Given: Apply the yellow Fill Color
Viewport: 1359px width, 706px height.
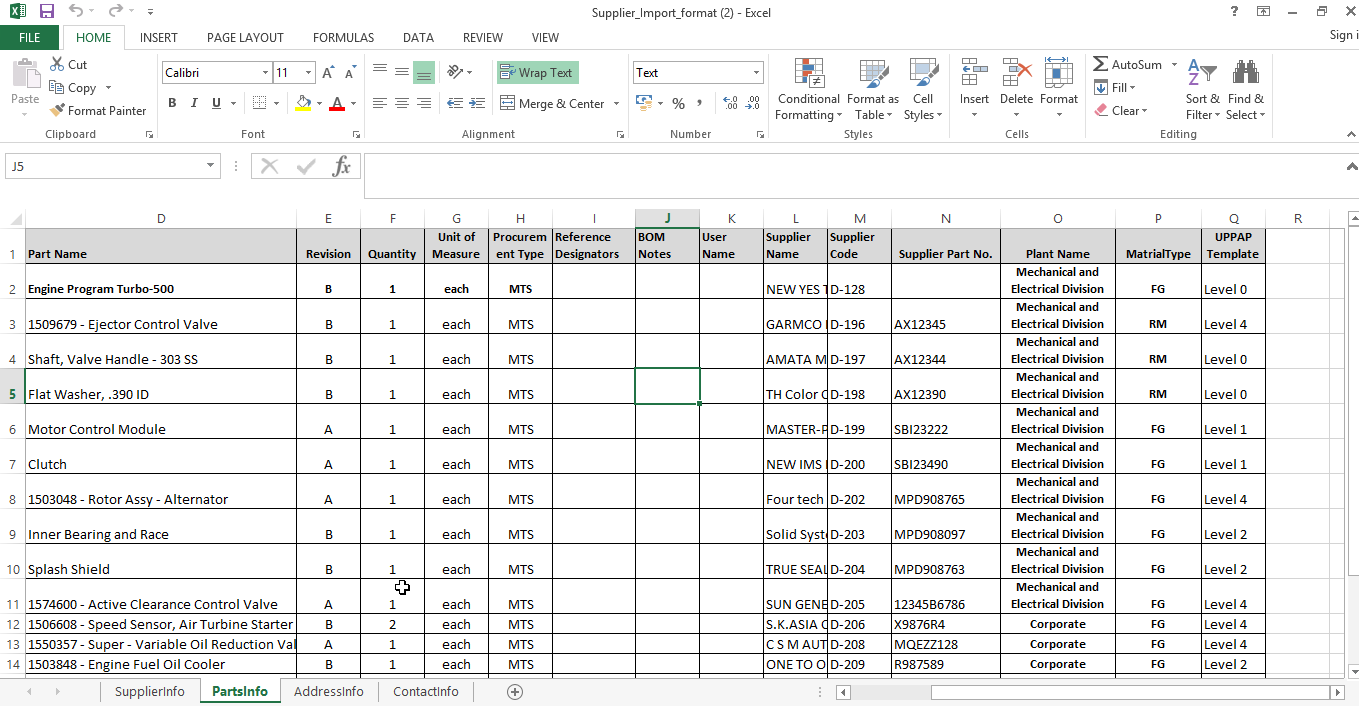Looking at the screenshot, I should coord(304,103).
